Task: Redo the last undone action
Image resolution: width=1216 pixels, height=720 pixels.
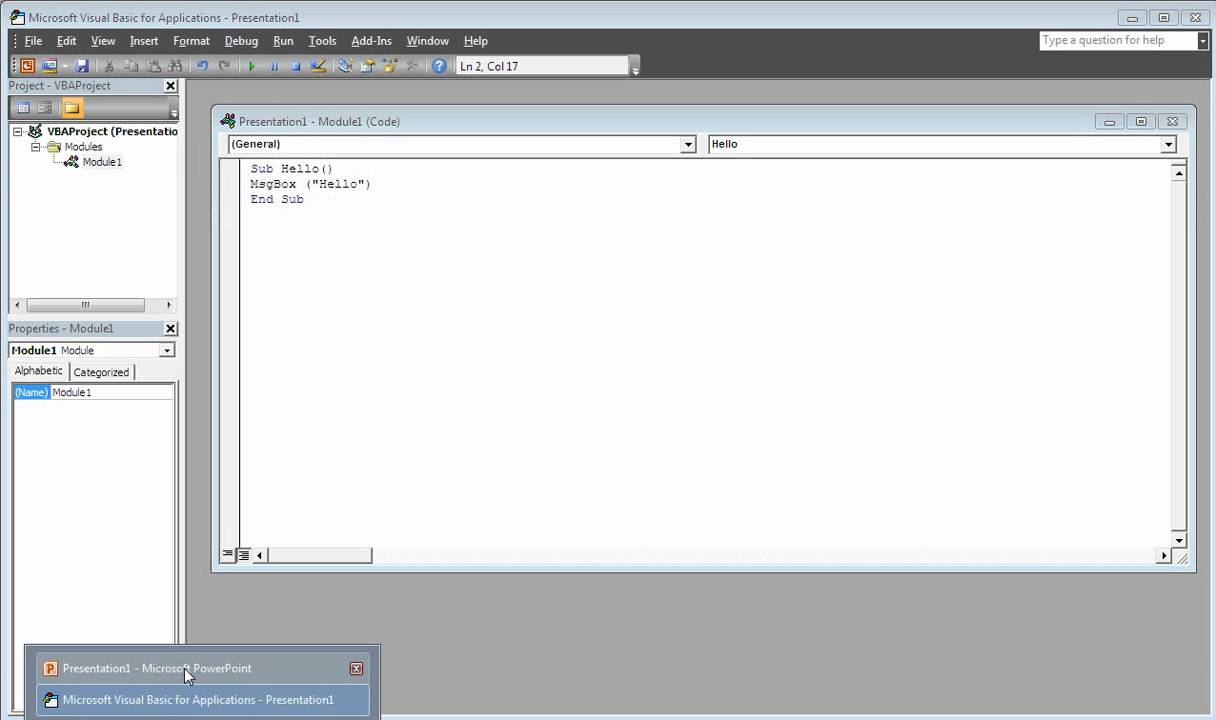Action: click(x=224, y=66)
